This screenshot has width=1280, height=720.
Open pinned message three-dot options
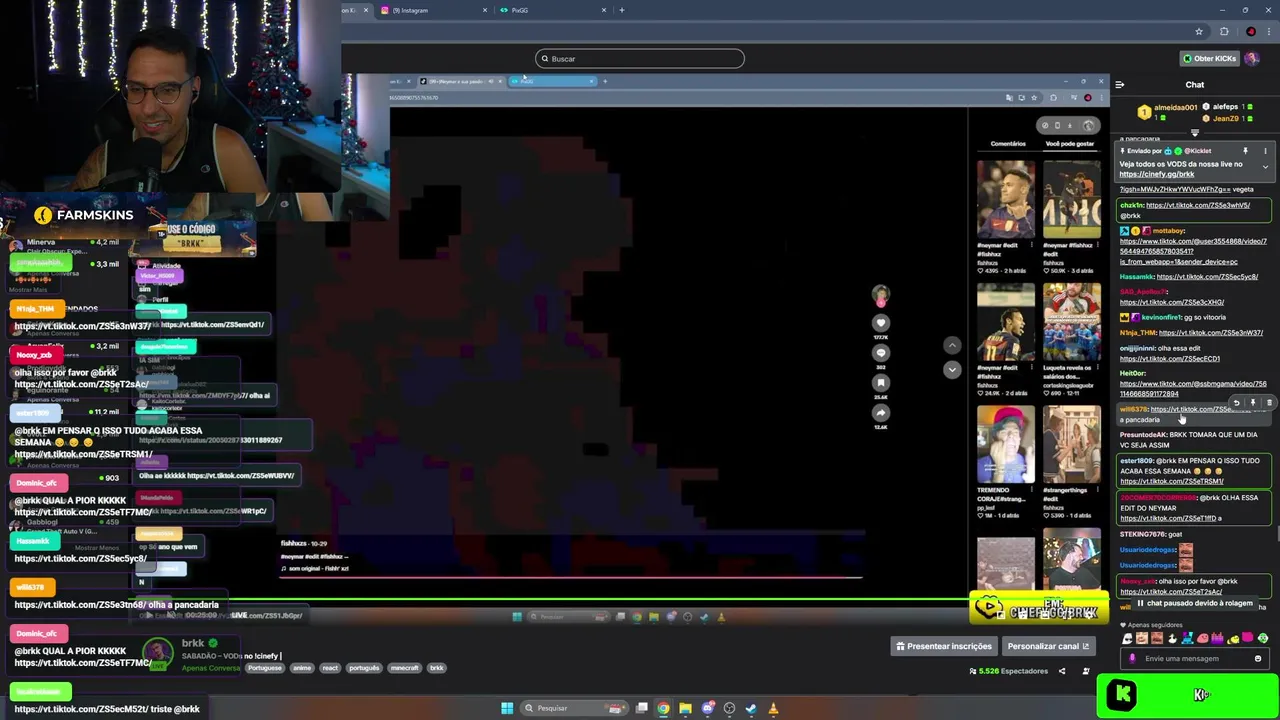pos(1265,151)
